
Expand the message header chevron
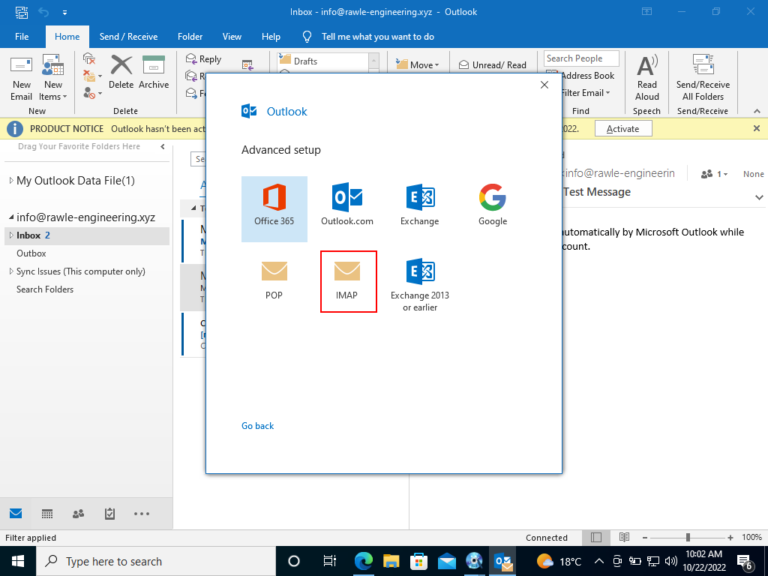(x=759, y=197)
